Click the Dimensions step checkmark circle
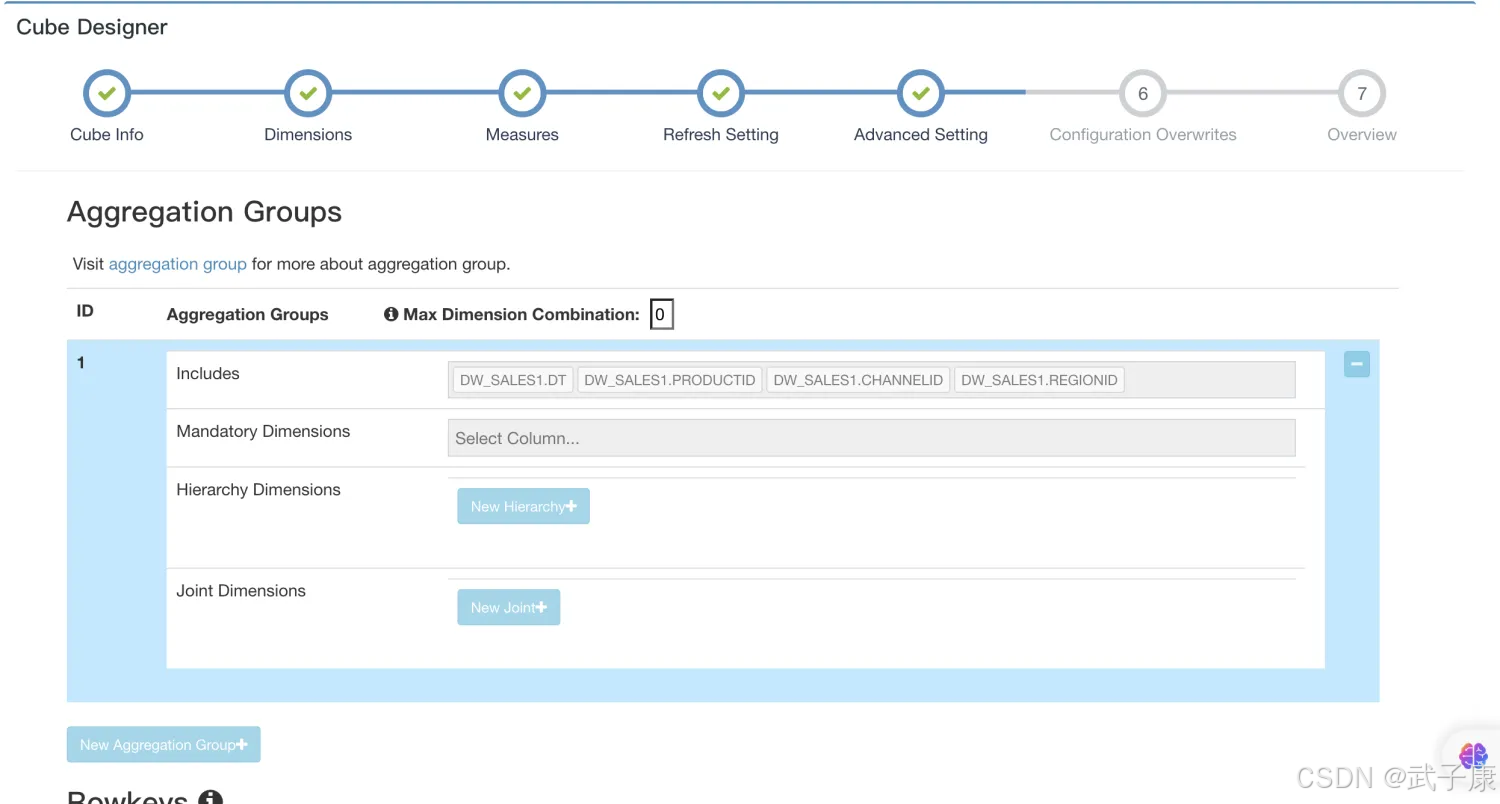1500x804 pixels. click(308, 94)
